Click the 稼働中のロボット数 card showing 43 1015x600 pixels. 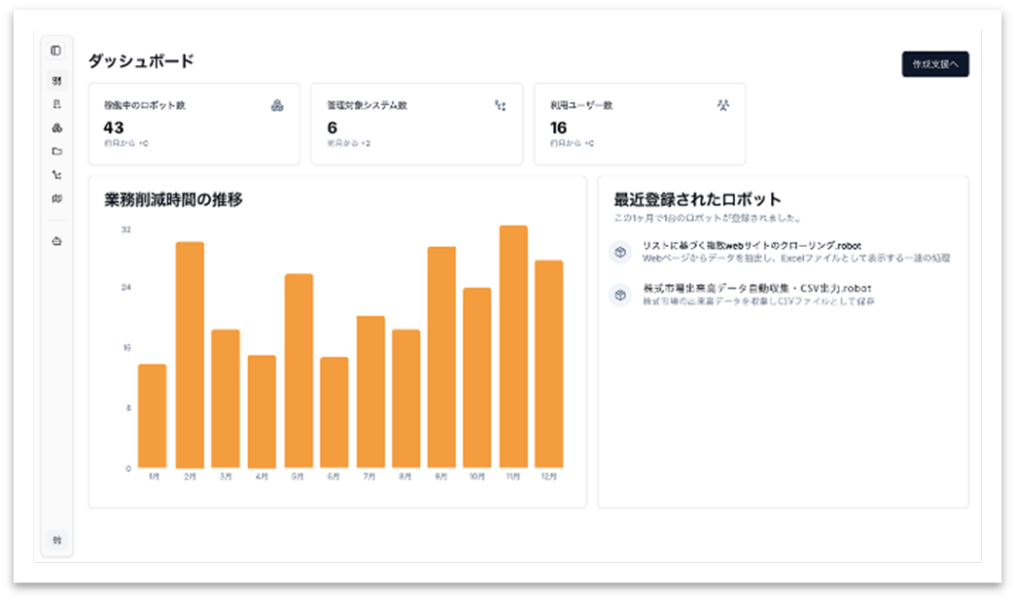click(193, 124)
